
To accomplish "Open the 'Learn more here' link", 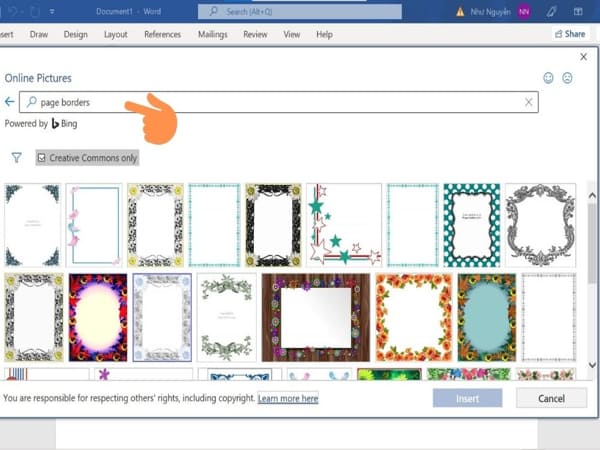I will pos(288,399).
